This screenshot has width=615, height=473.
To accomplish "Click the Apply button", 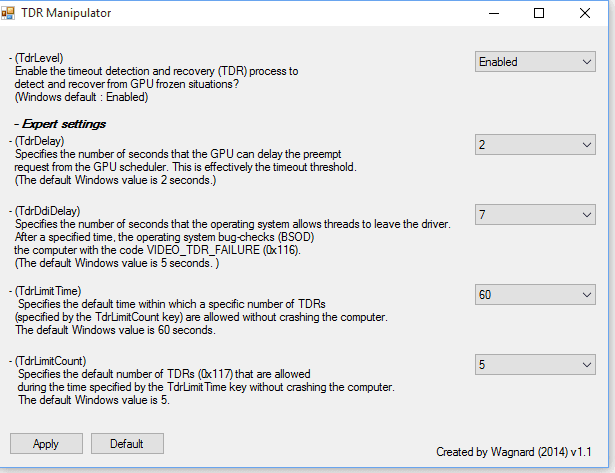I will tap(46, 444).
